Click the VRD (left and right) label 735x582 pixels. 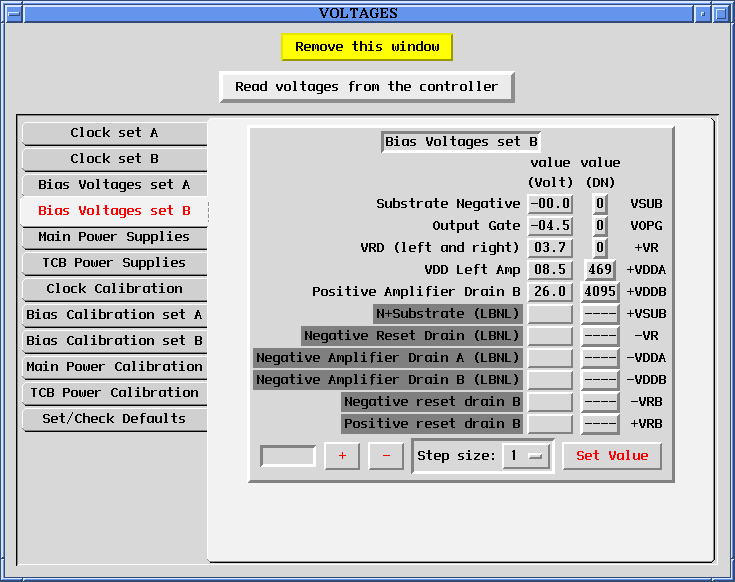440,248
